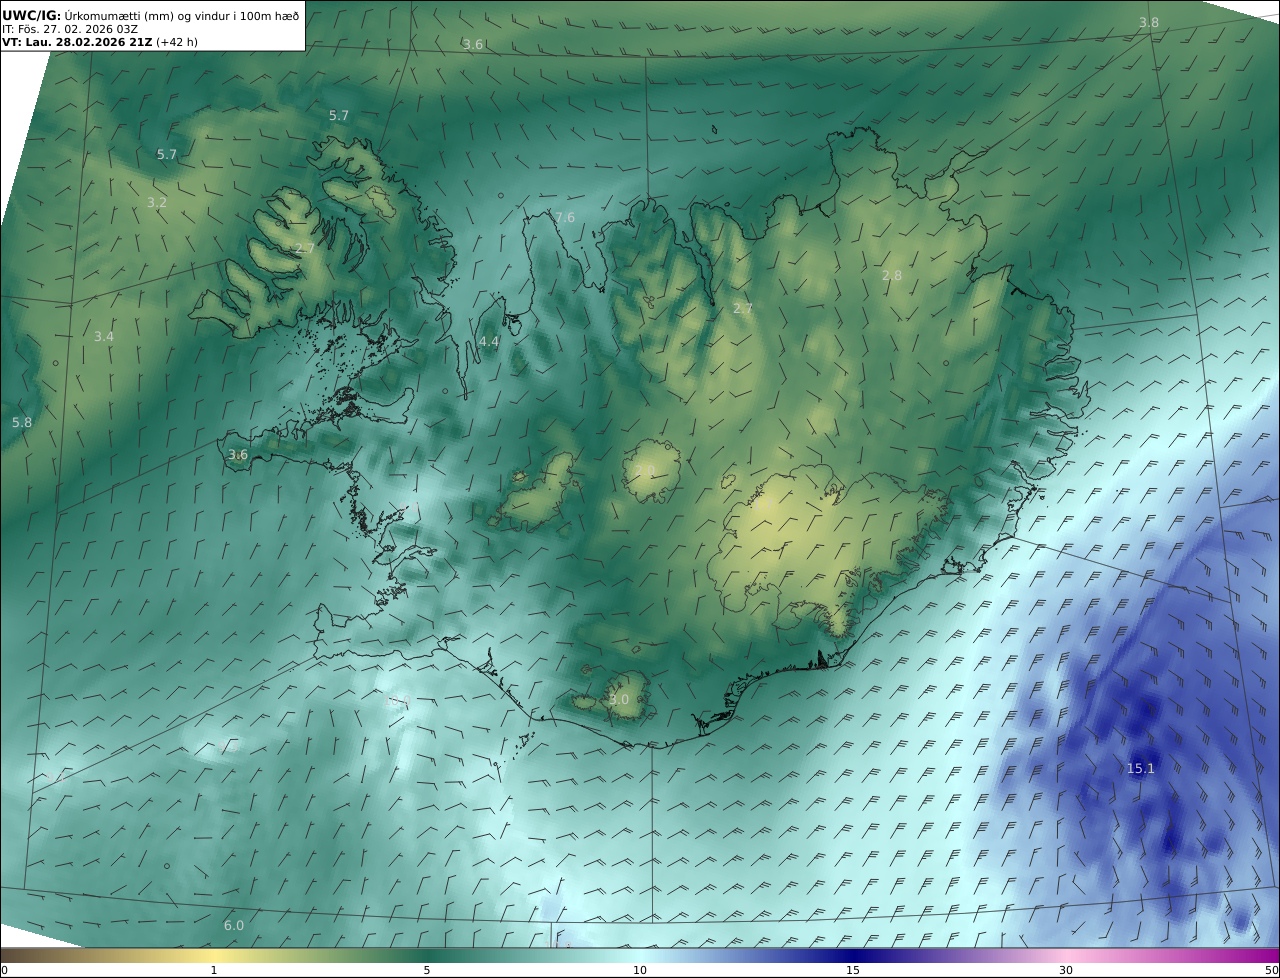Viewport: 1280px width, 978px height.
Task: Click the 3.8 value label in the top right
Action: [1149, 22]
